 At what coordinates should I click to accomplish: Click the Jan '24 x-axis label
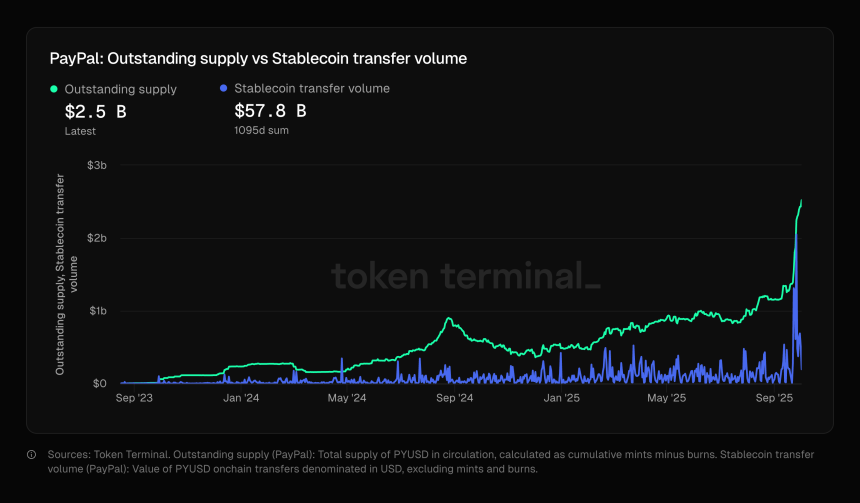coord(241,398)
